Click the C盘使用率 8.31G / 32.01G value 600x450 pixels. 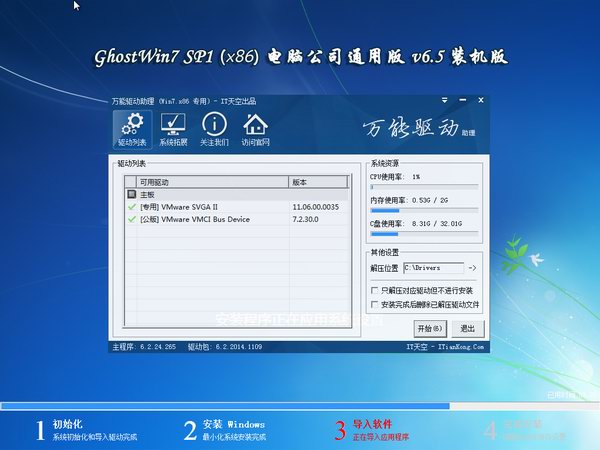pyautogui.click(x=437, y=223)
